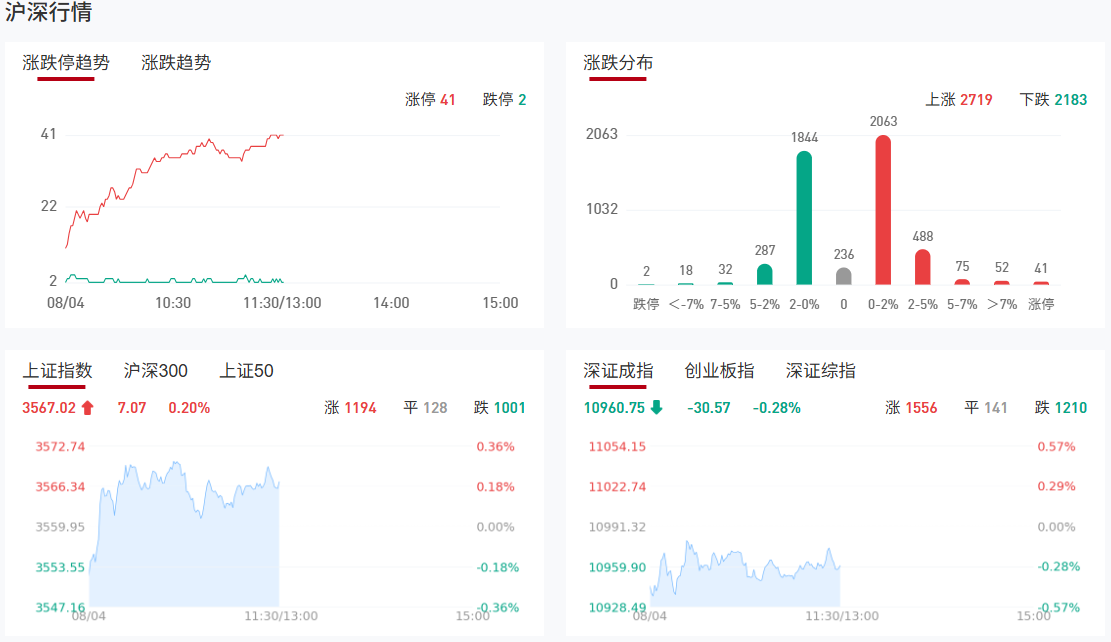This screenshot has height=642, width=1111.
Task: Click the gray flat bar labeled 236
Action: coord(844,276)
